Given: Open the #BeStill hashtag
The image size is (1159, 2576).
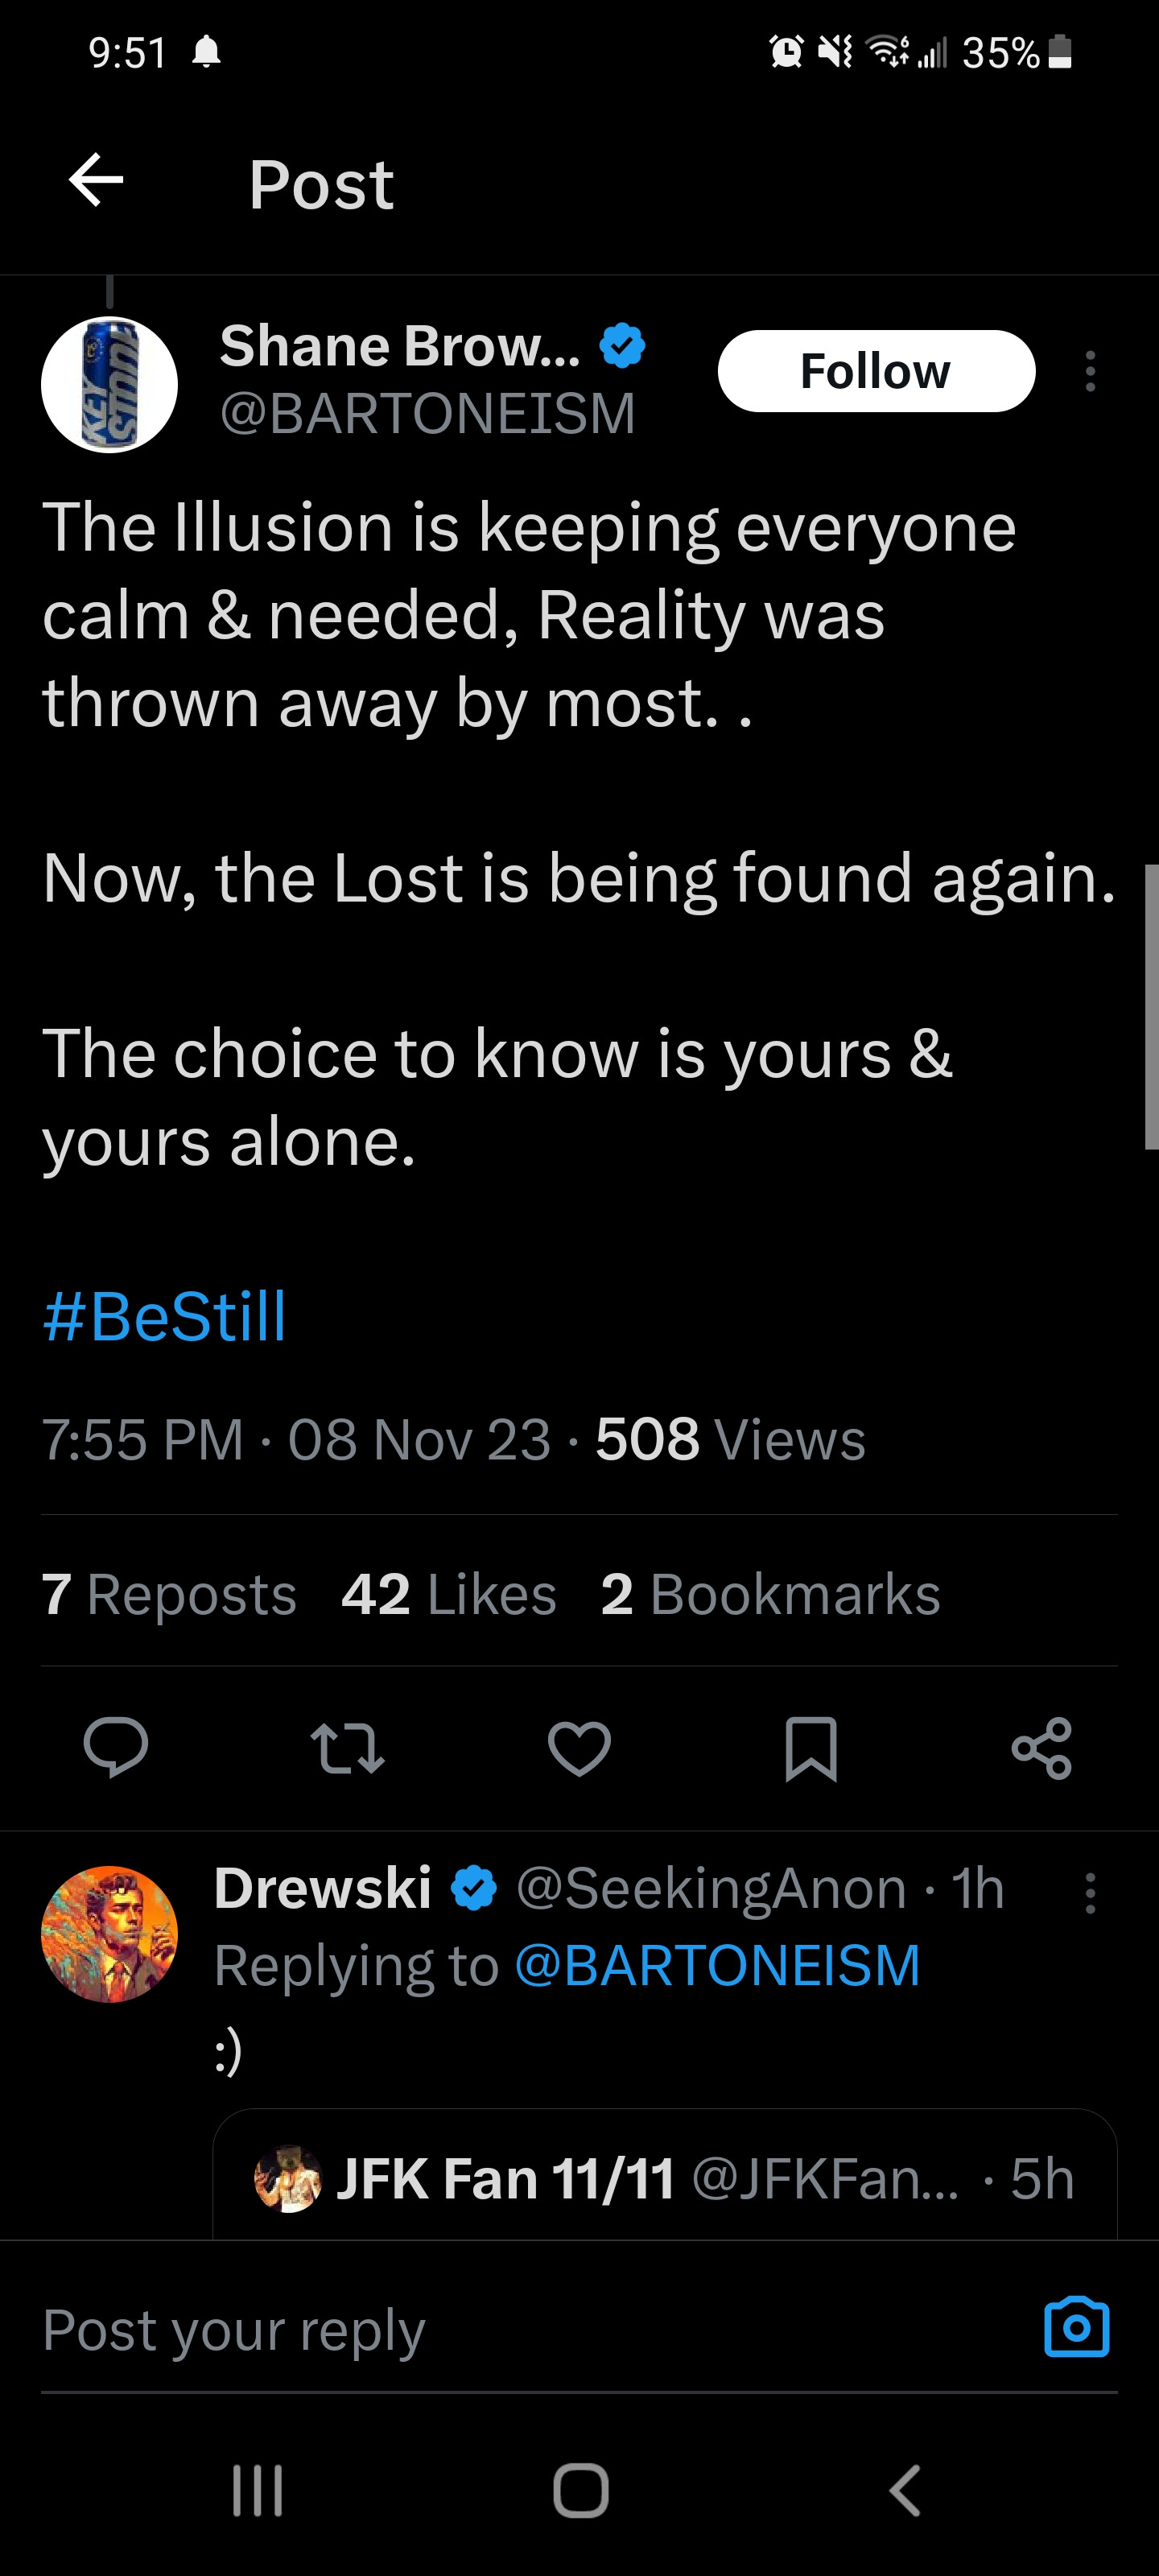Looking at the screenshot, I should point(165,1316).
